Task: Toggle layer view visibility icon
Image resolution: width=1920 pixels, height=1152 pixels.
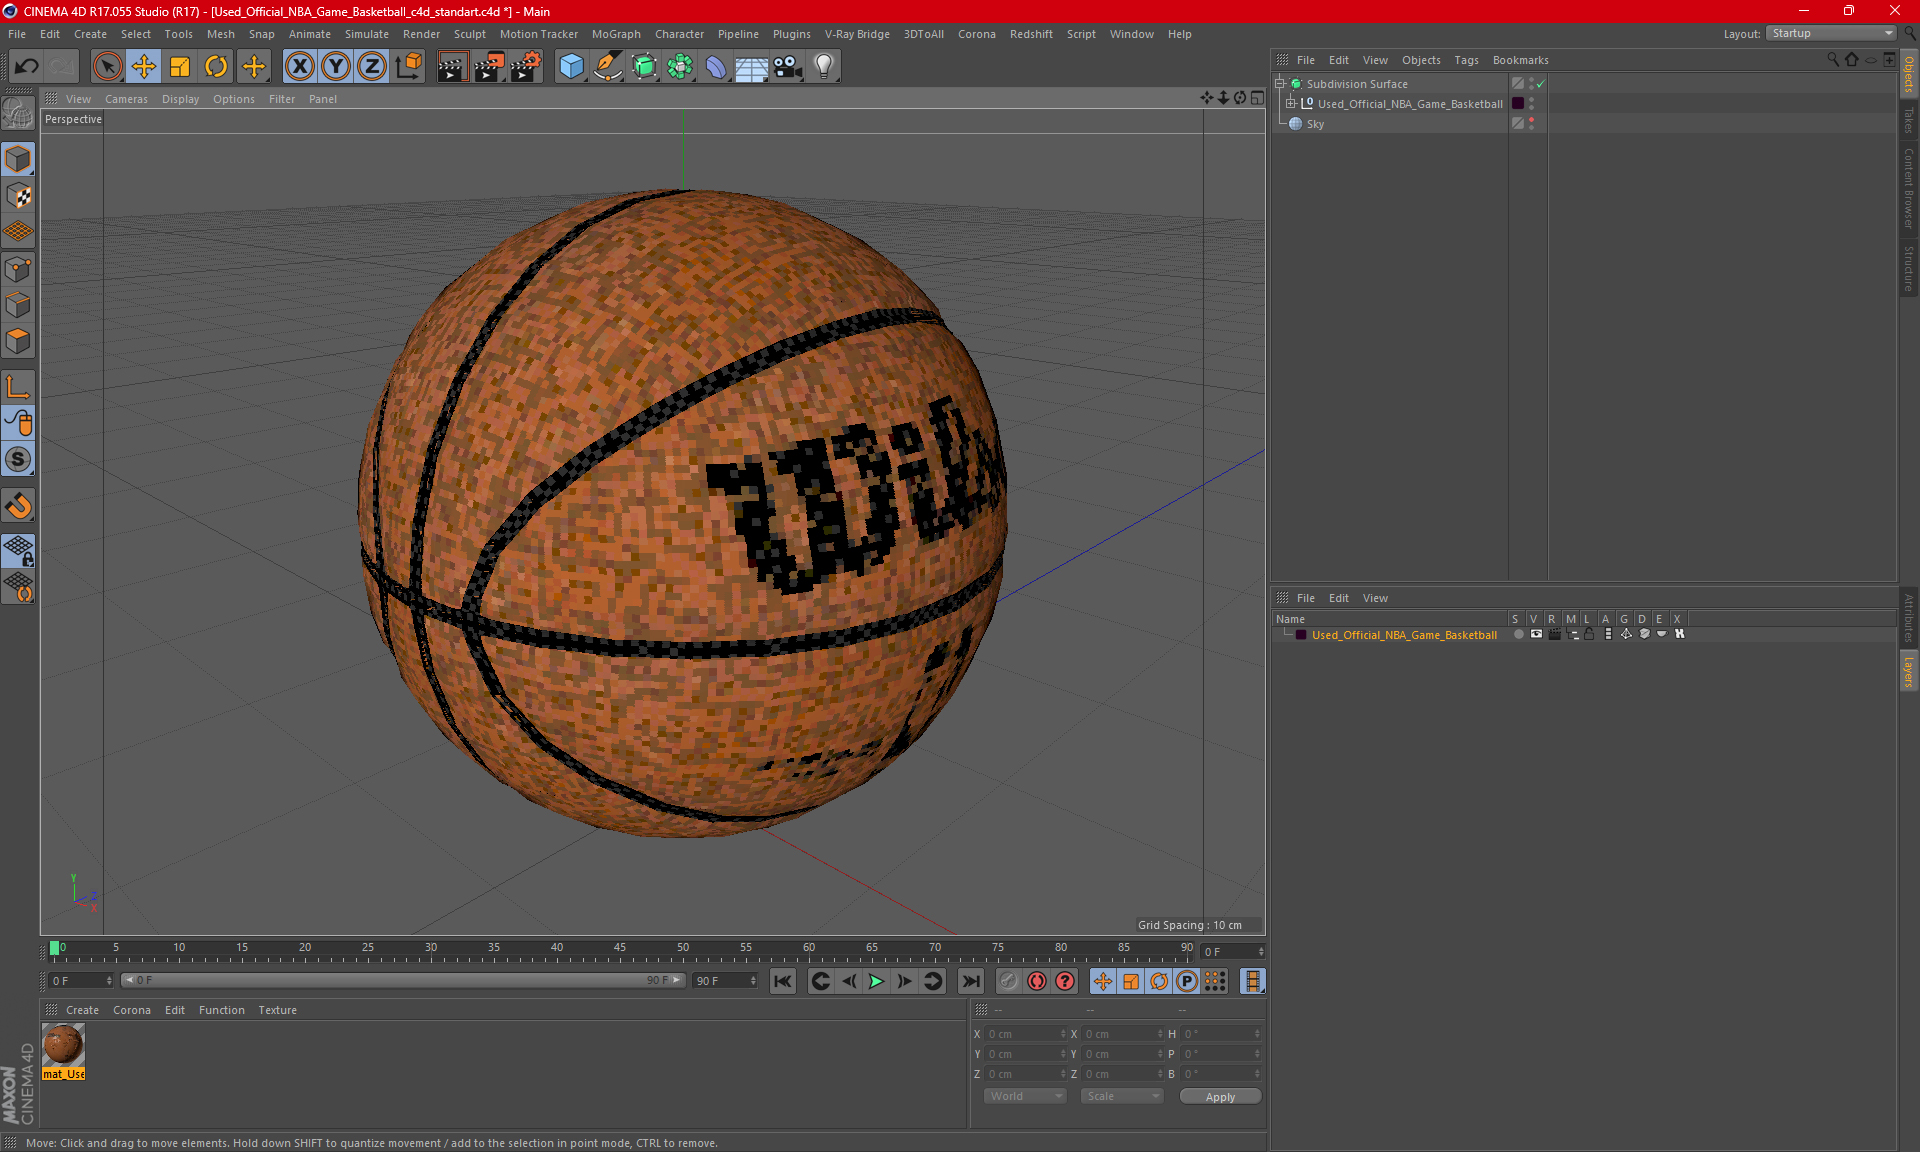Action: 1537,634
